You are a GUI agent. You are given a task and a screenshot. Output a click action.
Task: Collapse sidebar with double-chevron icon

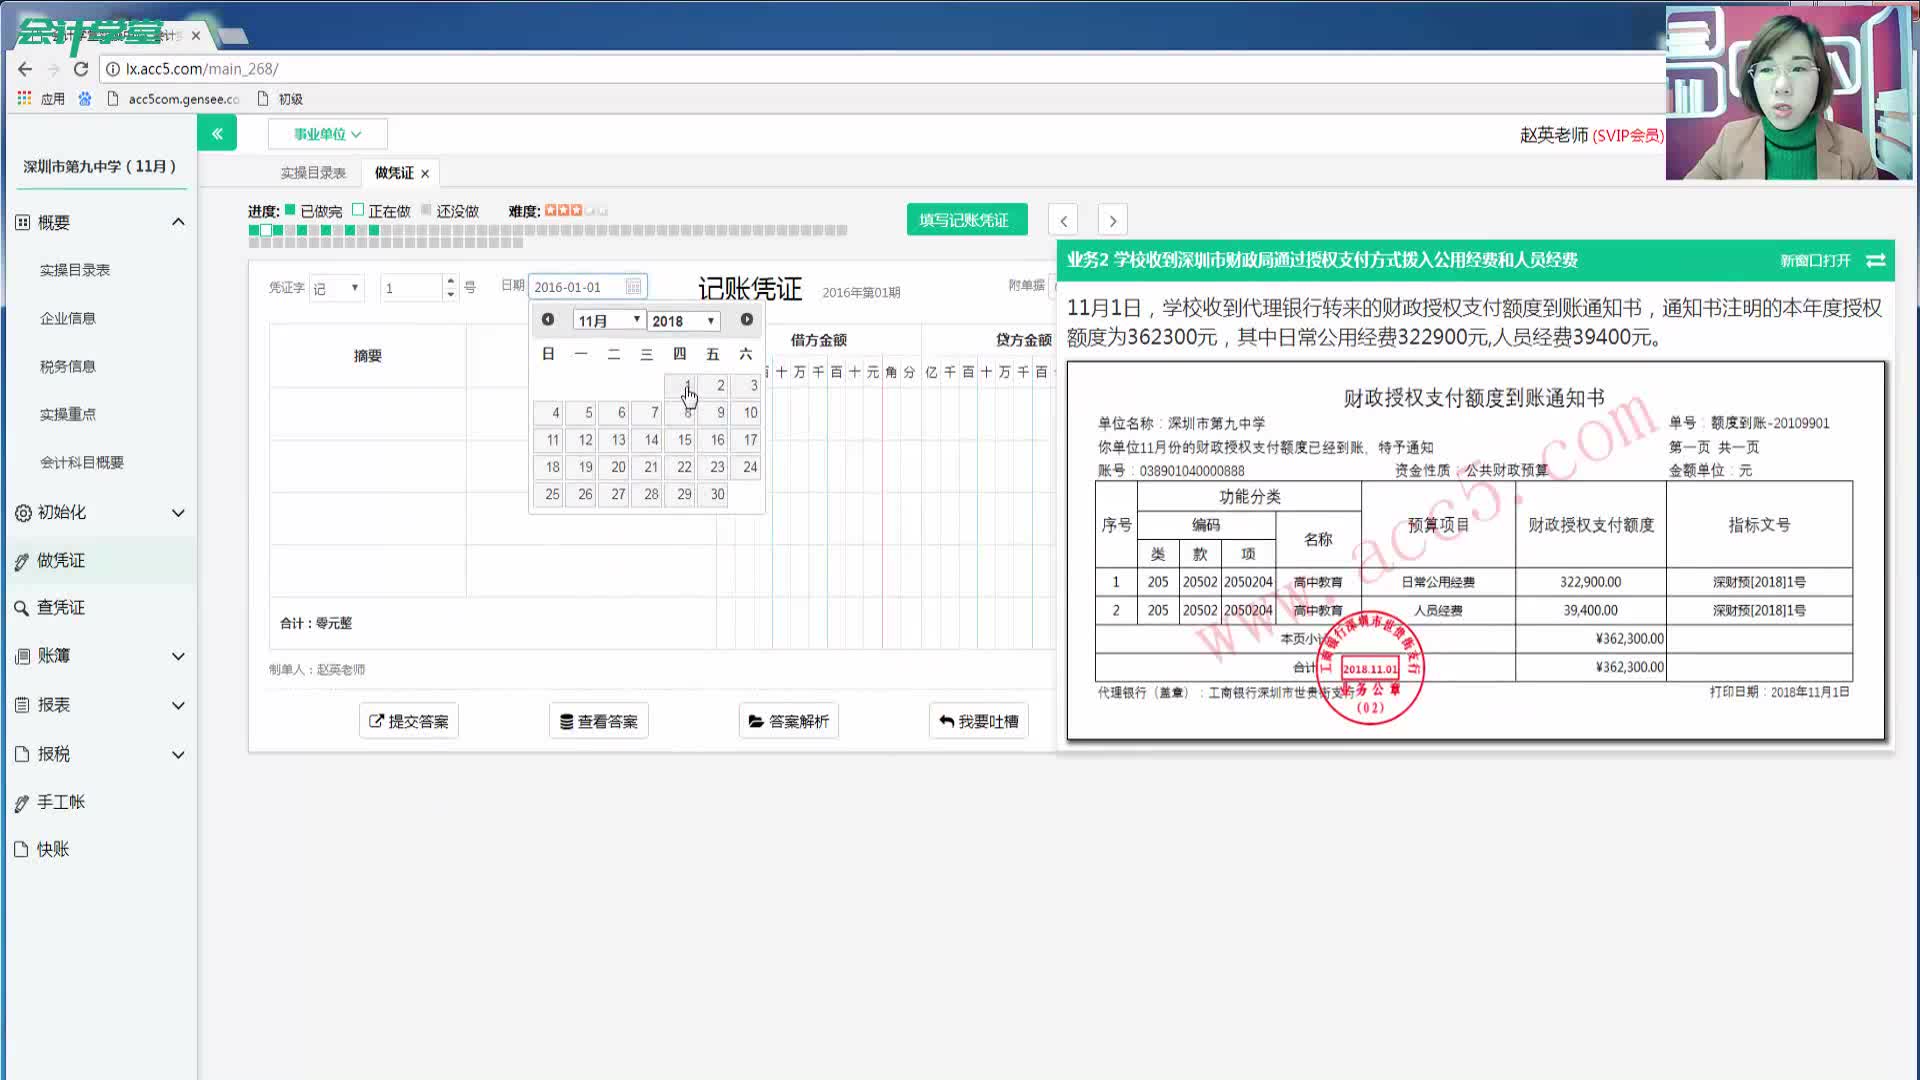pos(217,133)
